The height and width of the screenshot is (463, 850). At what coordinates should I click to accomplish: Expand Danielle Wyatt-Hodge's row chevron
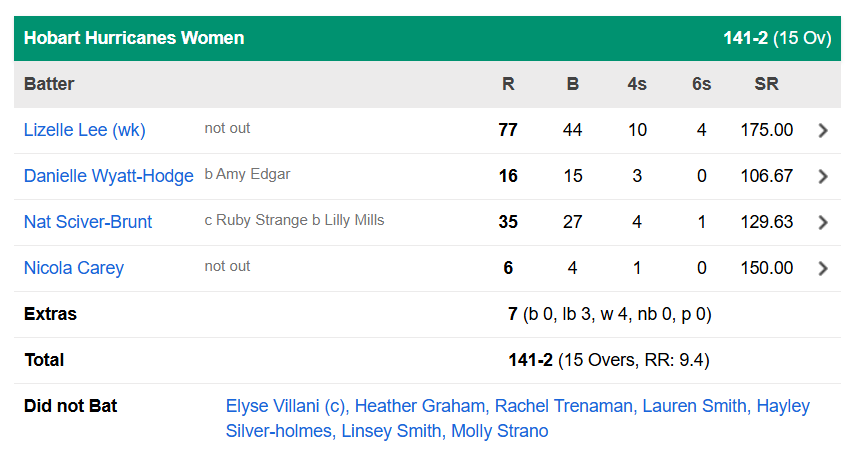click(x=823, y=176)
